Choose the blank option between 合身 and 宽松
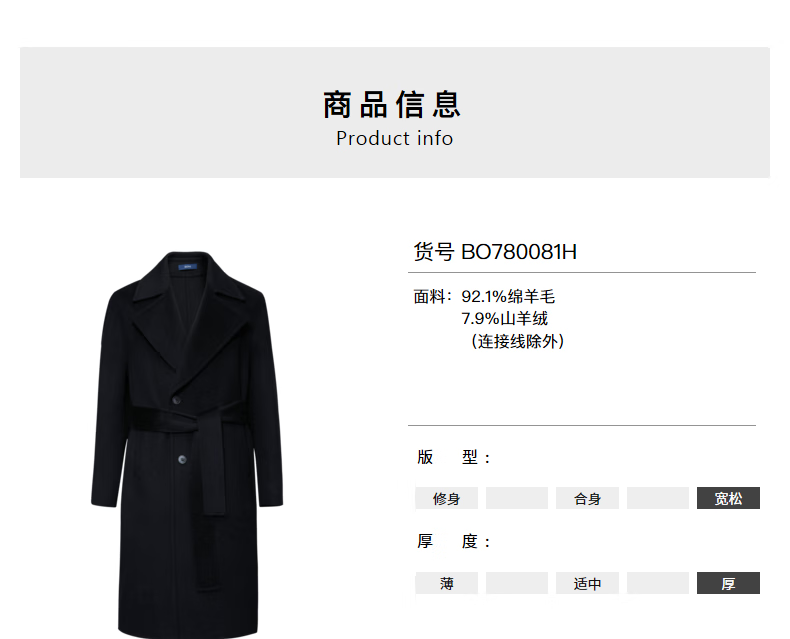Viewport: 790px width, 639px height. click(658, 498)
